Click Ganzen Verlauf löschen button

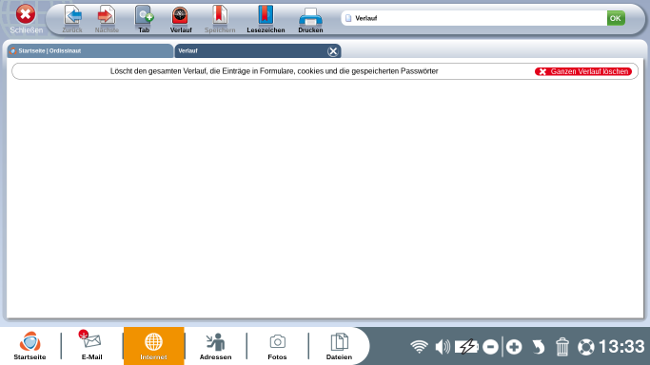tap(583, 71)
